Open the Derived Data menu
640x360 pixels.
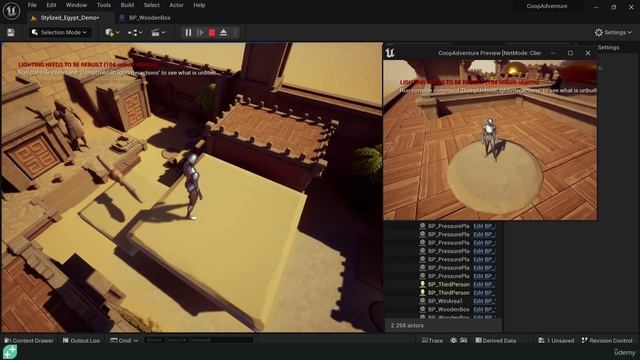pos(496,340)
